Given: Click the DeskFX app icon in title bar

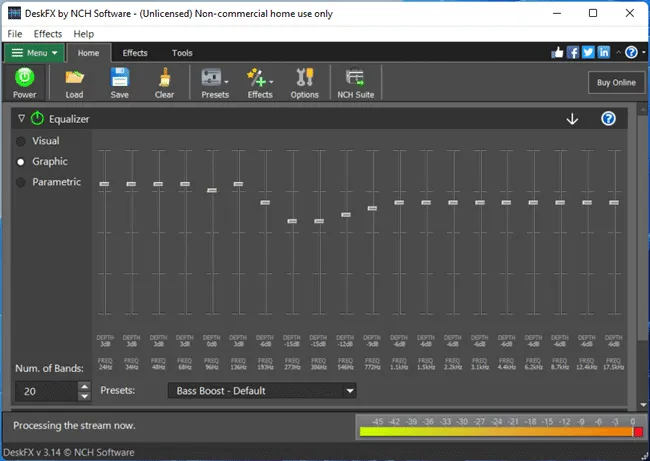Looking at the screenshot, I should 14,13.
